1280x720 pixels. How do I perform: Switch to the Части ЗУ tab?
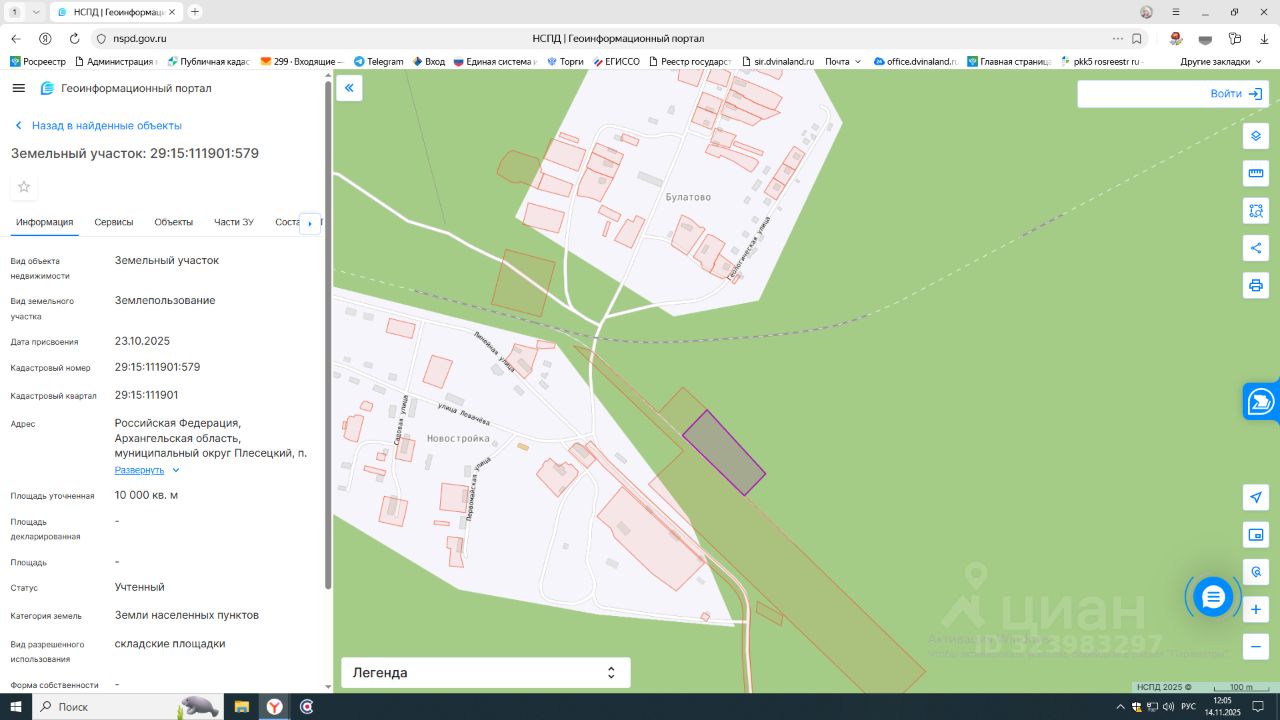pos(234,222)
